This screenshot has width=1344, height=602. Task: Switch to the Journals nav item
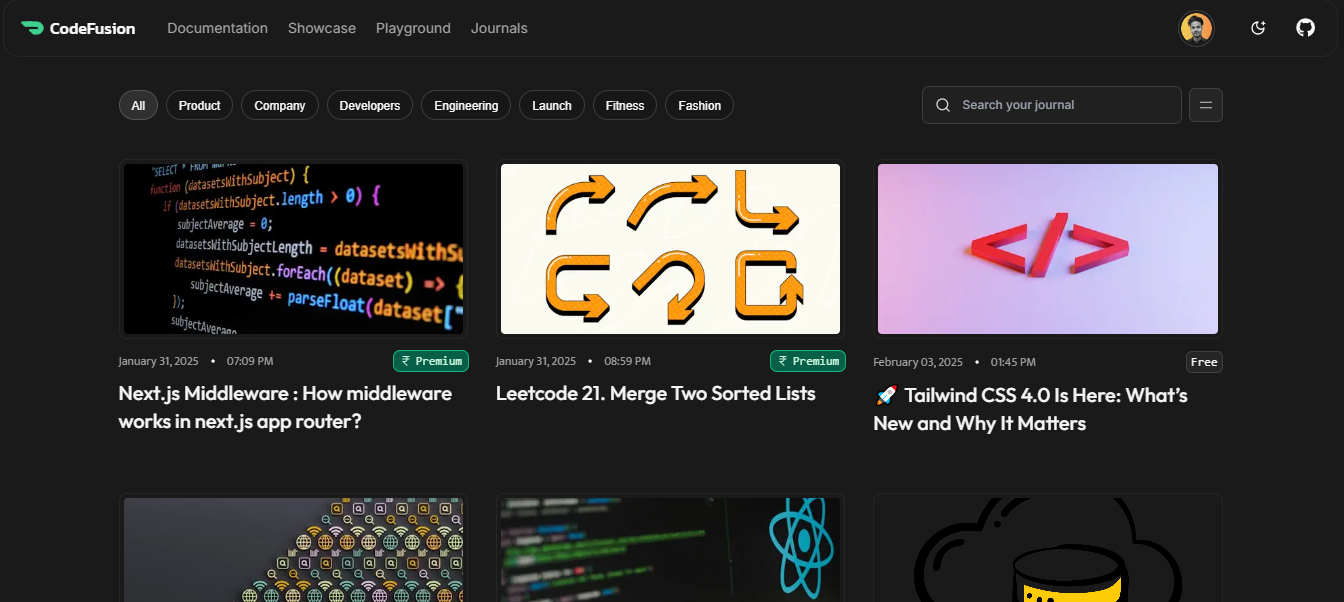[x=499, y=28]
